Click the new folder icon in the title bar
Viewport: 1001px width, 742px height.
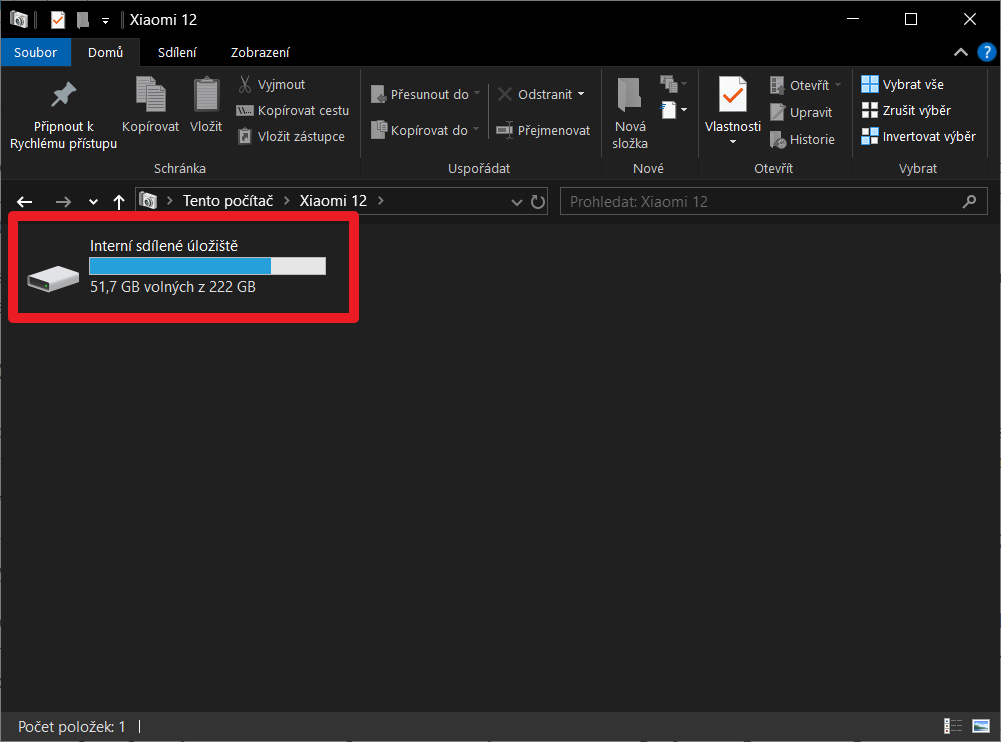click(82, 20)
